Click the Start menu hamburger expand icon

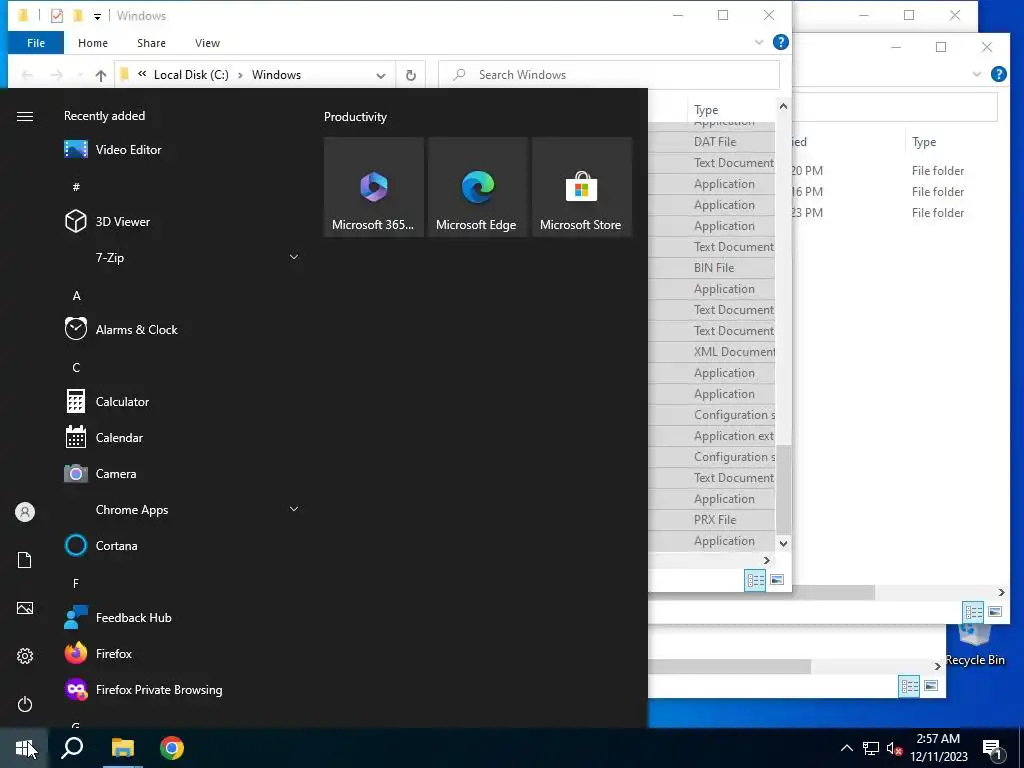(25, 116)
